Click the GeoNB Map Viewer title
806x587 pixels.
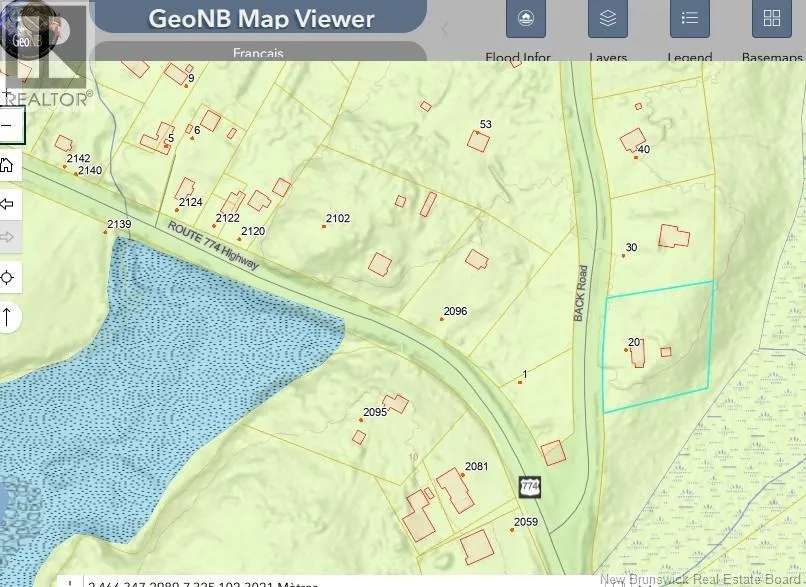pyautogui.click(x=261, y=19)
